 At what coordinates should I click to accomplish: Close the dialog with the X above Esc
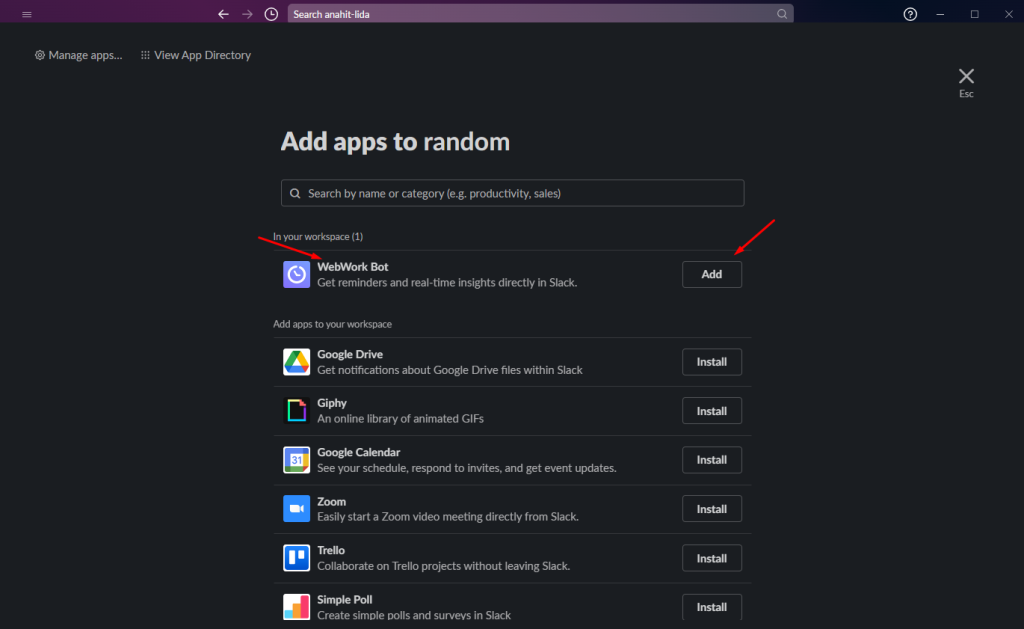[x=967, y=76]
